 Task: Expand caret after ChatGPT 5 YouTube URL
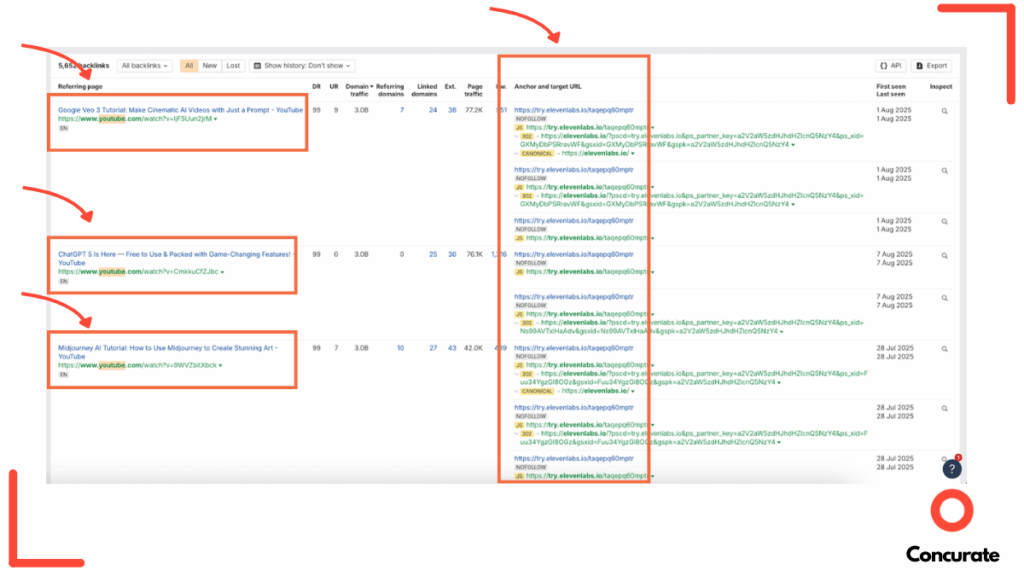coord(222,272)
